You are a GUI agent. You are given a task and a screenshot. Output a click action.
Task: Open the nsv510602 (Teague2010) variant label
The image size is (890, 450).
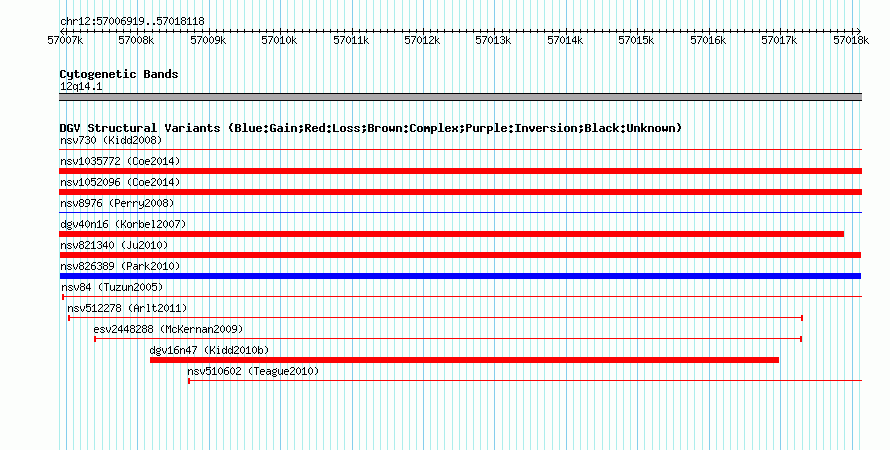(253, 371)
